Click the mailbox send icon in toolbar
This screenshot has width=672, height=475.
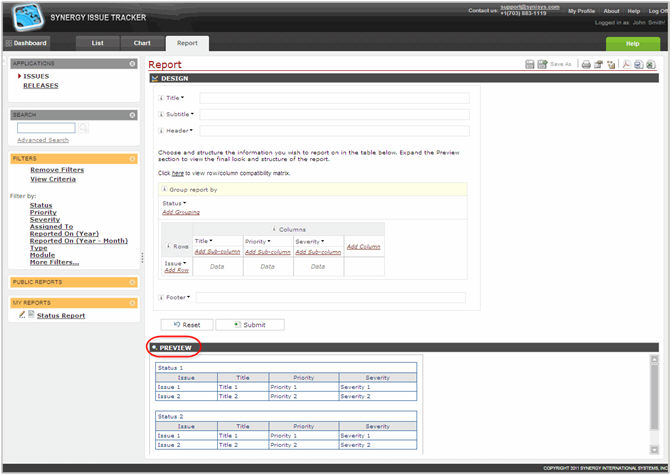click(x=598, y=65)
